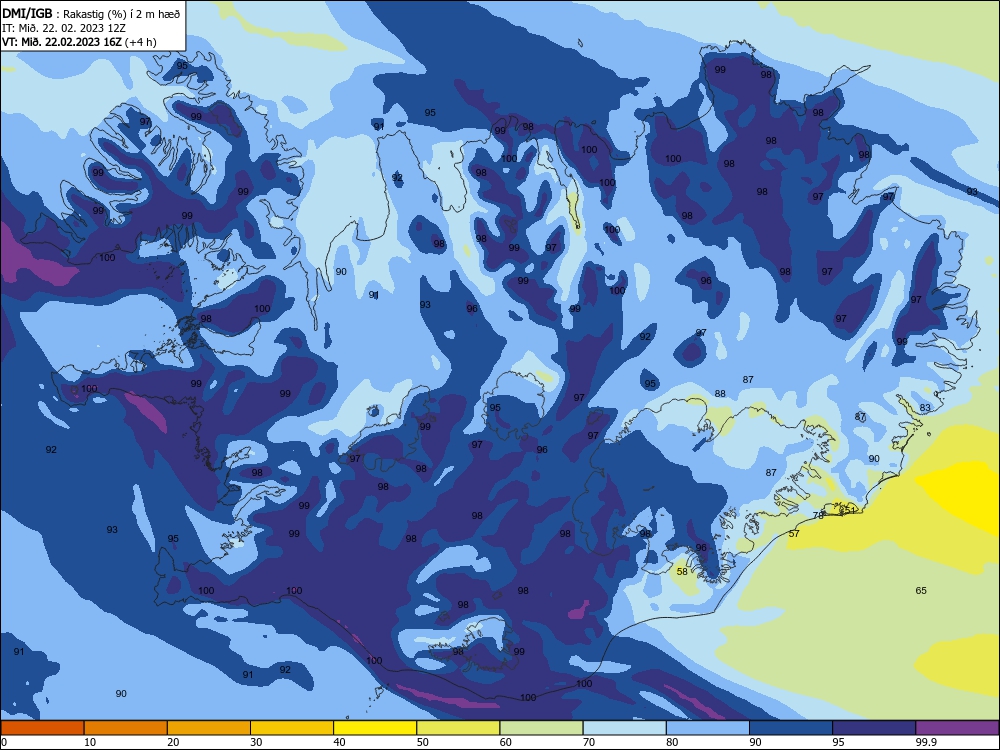1000x750 pixels.
Task: Click the dark orange 0–10 legend color block
Action: coord(42,728)
